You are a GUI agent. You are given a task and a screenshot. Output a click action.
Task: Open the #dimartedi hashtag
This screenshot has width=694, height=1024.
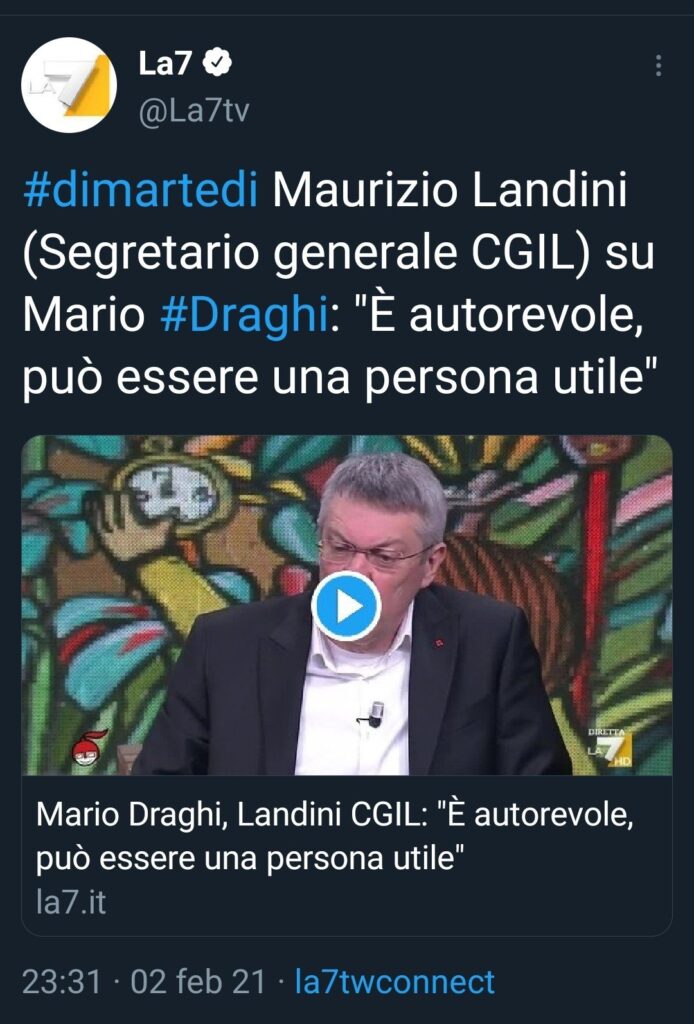coord(140,190)
